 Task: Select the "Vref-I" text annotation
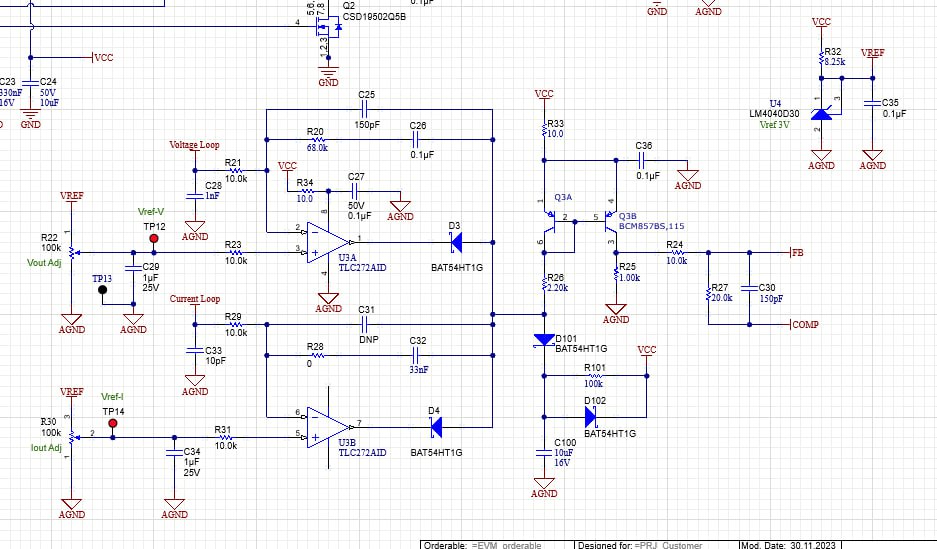112,397
